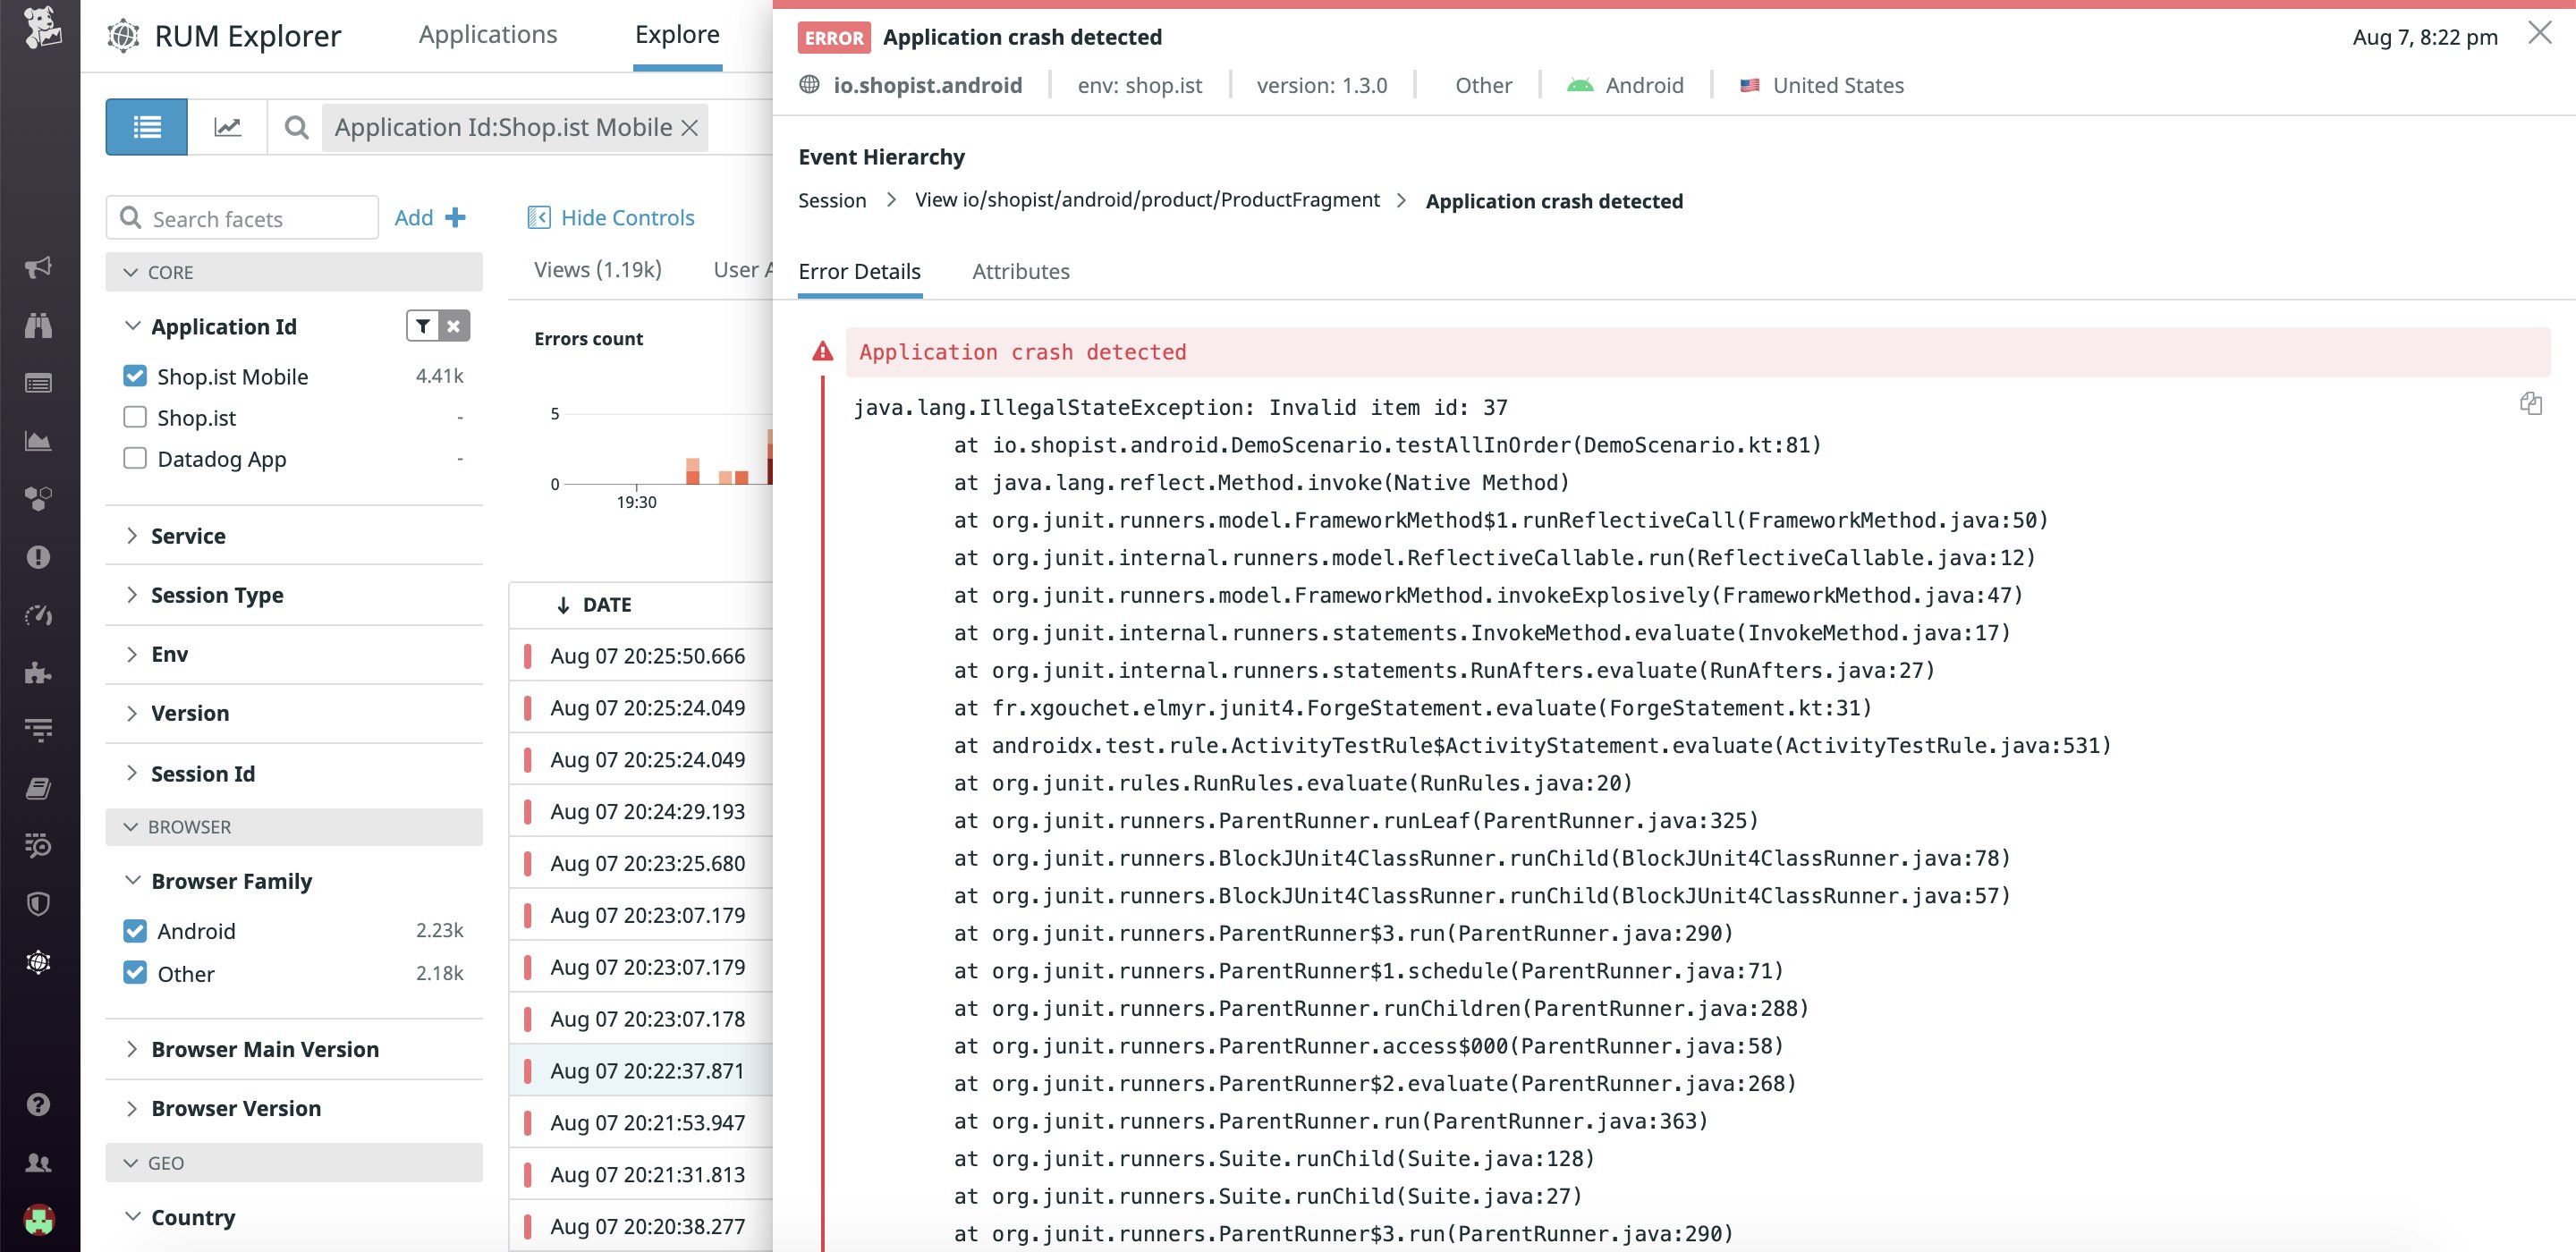
Task: Open the help question mark icon
Action: pos(38,1104)
